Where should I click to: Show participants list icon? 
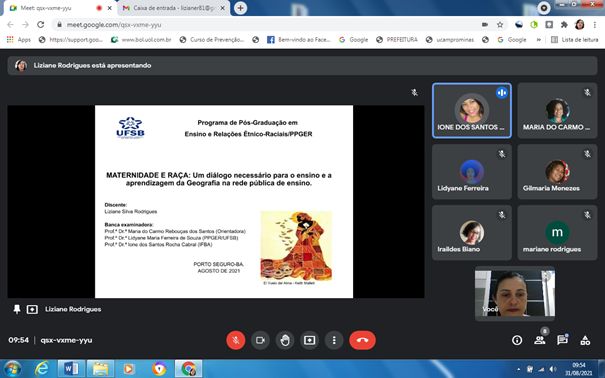pos(540,340)
